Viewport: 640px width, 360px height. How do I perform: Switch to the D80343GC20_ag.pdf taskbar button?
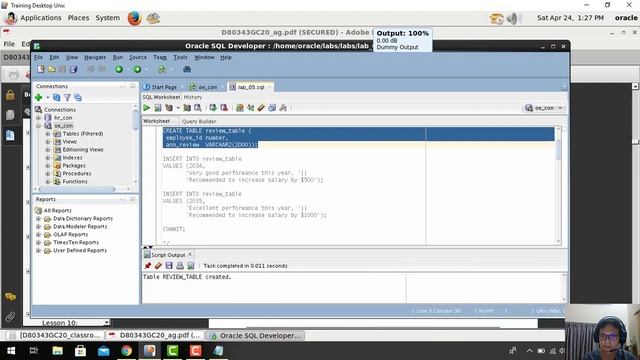point(154,335)
